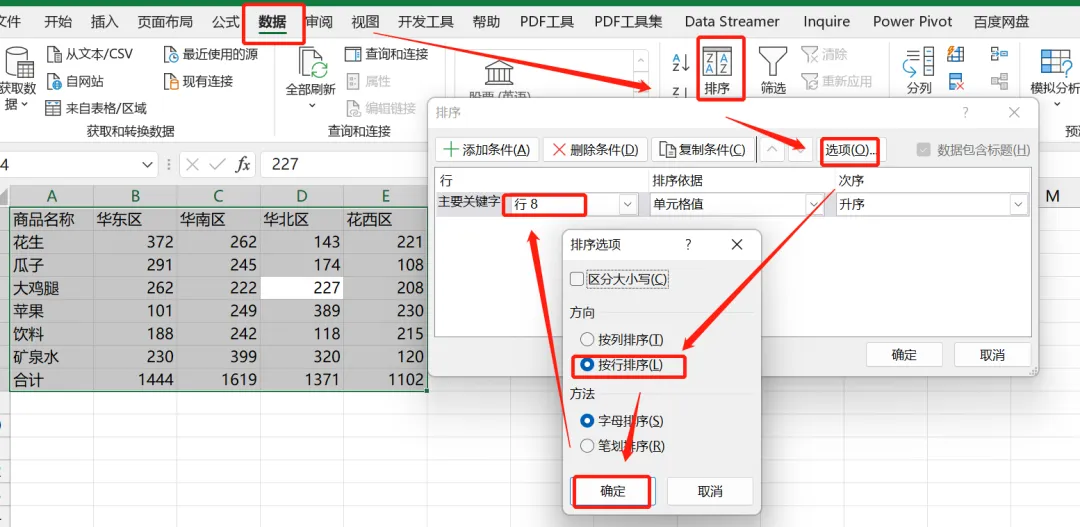
Task: Toggle My data has headers (数据包含标题)
Action: click(x=924, y=149)
